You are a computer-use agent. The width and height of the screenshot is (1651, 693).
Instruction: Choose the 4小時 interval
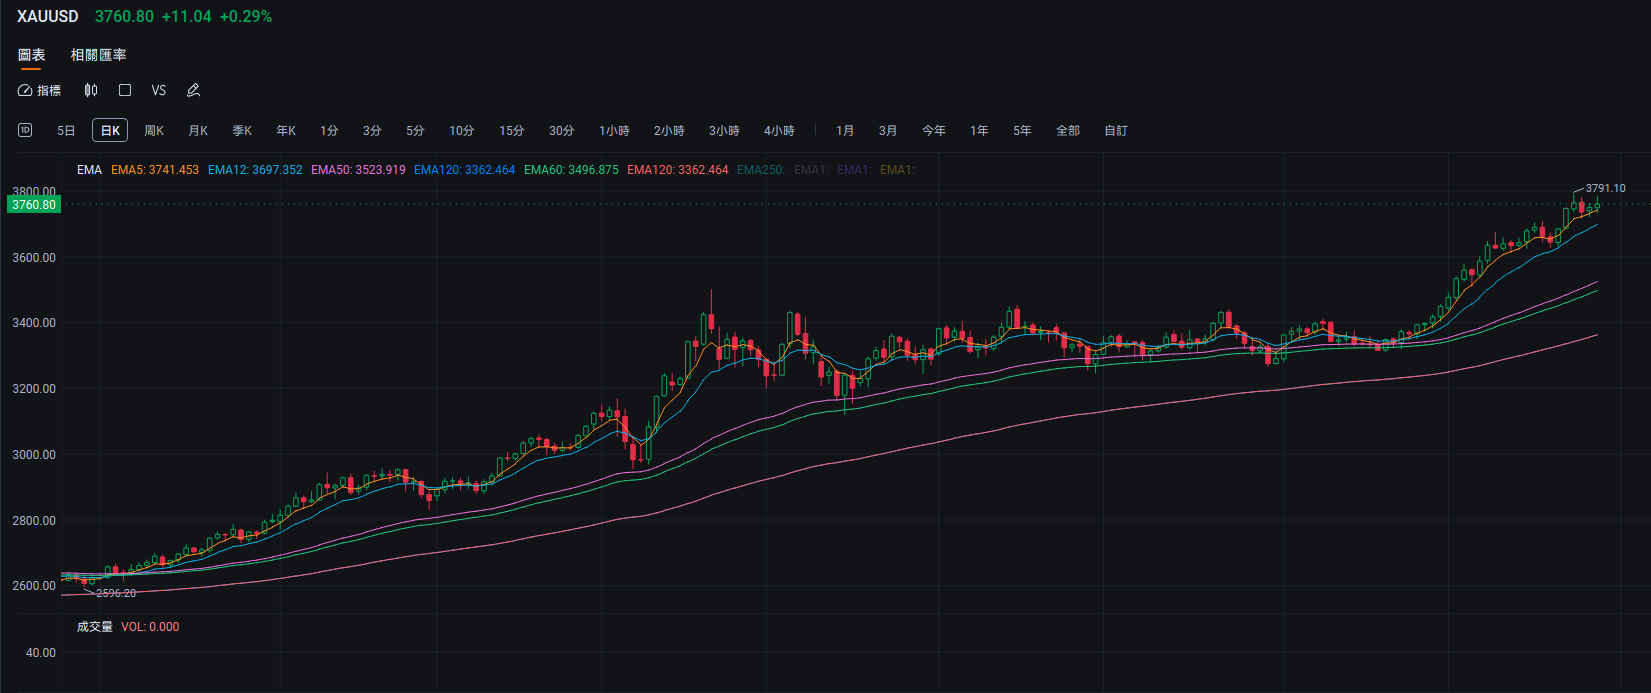779,131
